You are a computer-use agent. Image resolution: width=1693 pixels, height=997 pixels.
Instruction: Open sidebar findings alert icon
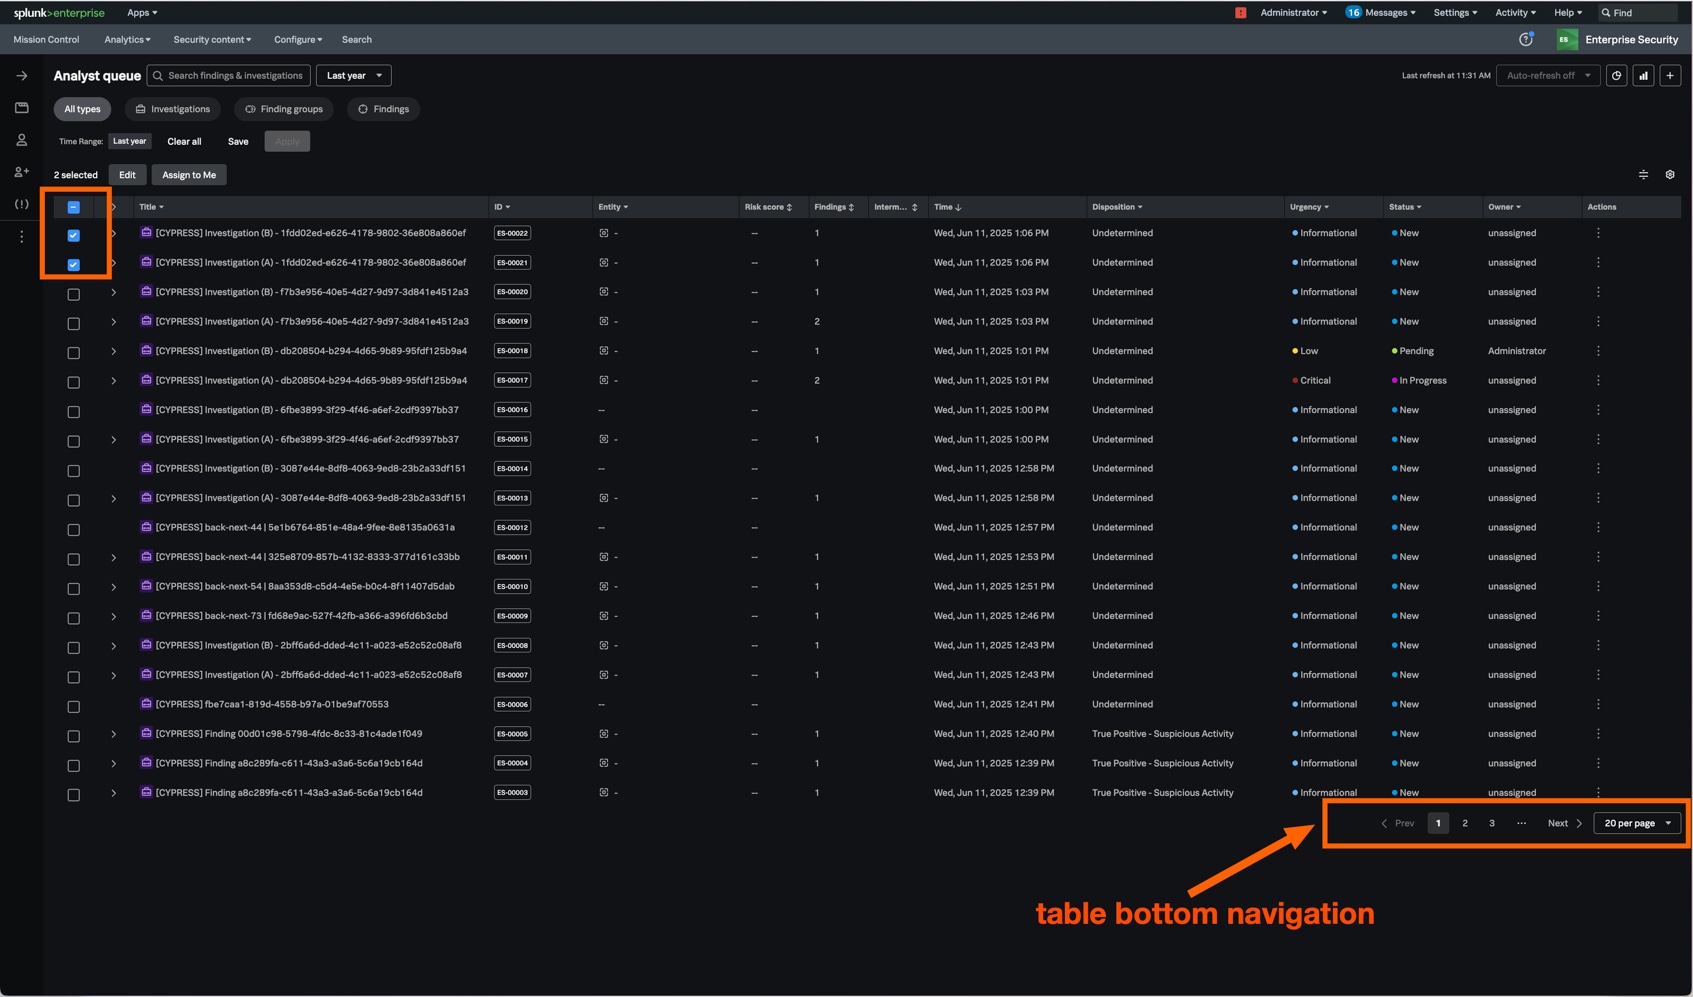[21, 204]
